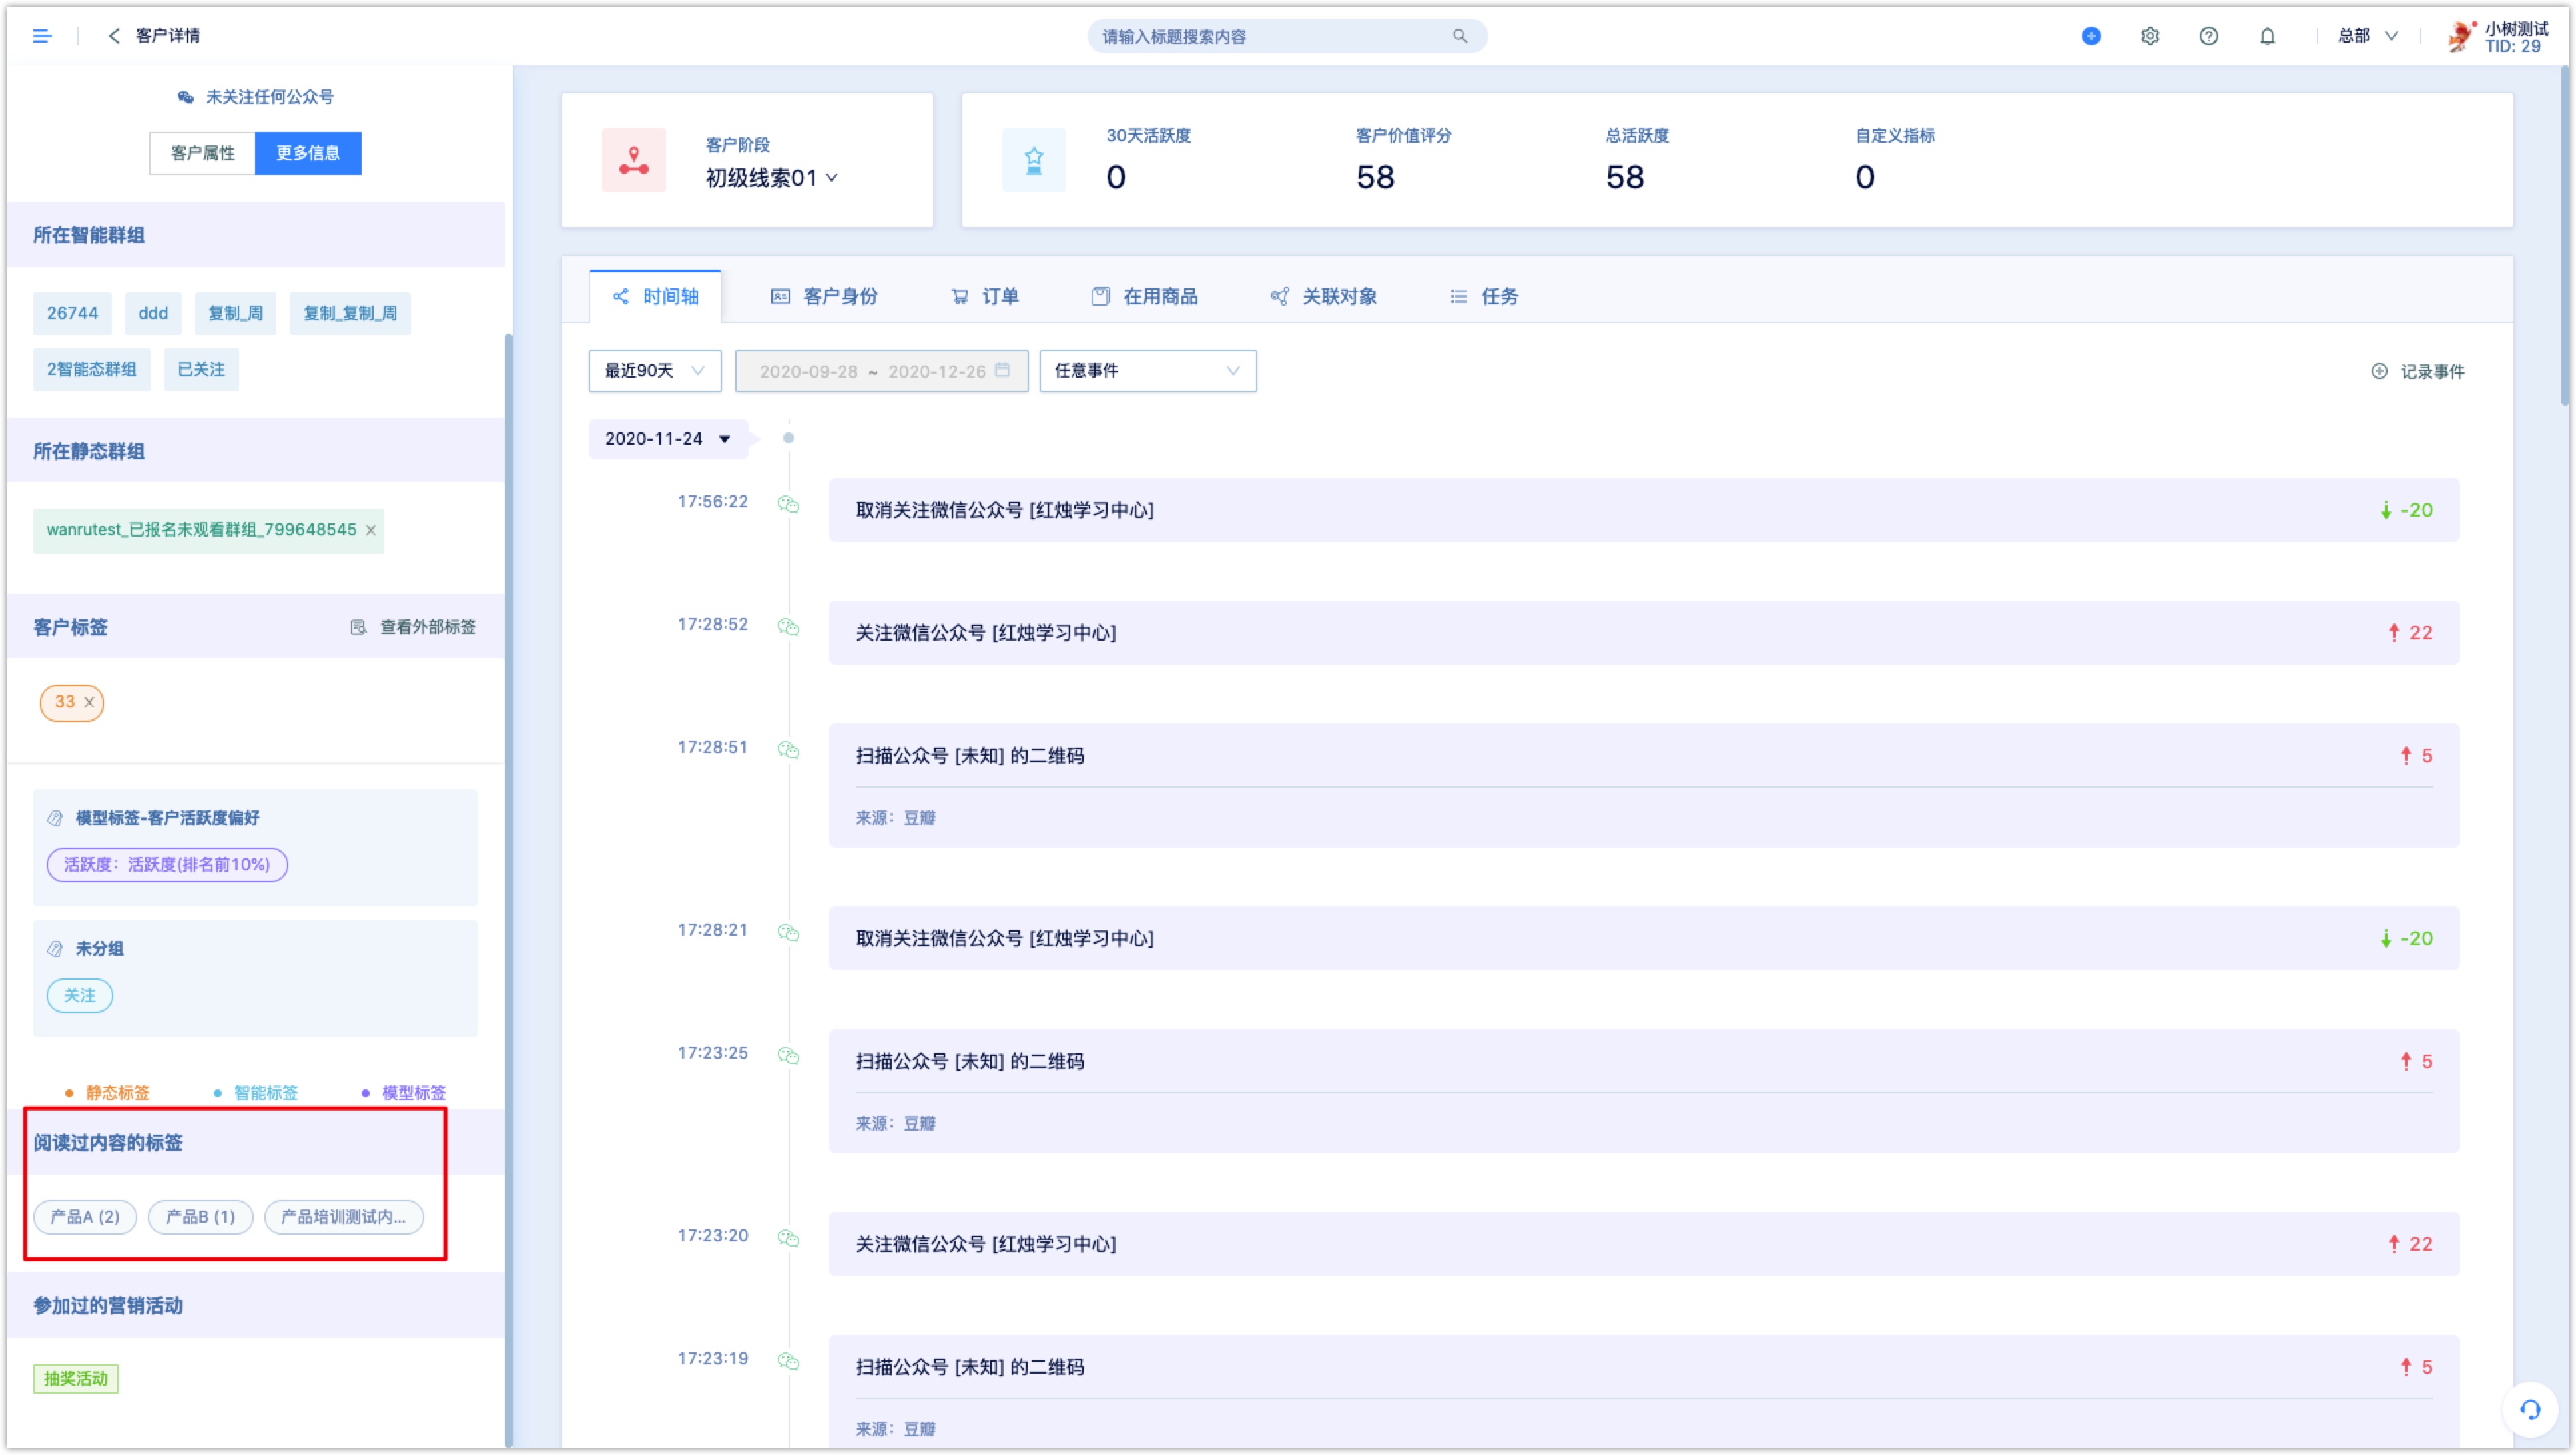Click the 客户价值评分 value 58
This screenshot has height=1455, width=2576.
[1375, 178]
